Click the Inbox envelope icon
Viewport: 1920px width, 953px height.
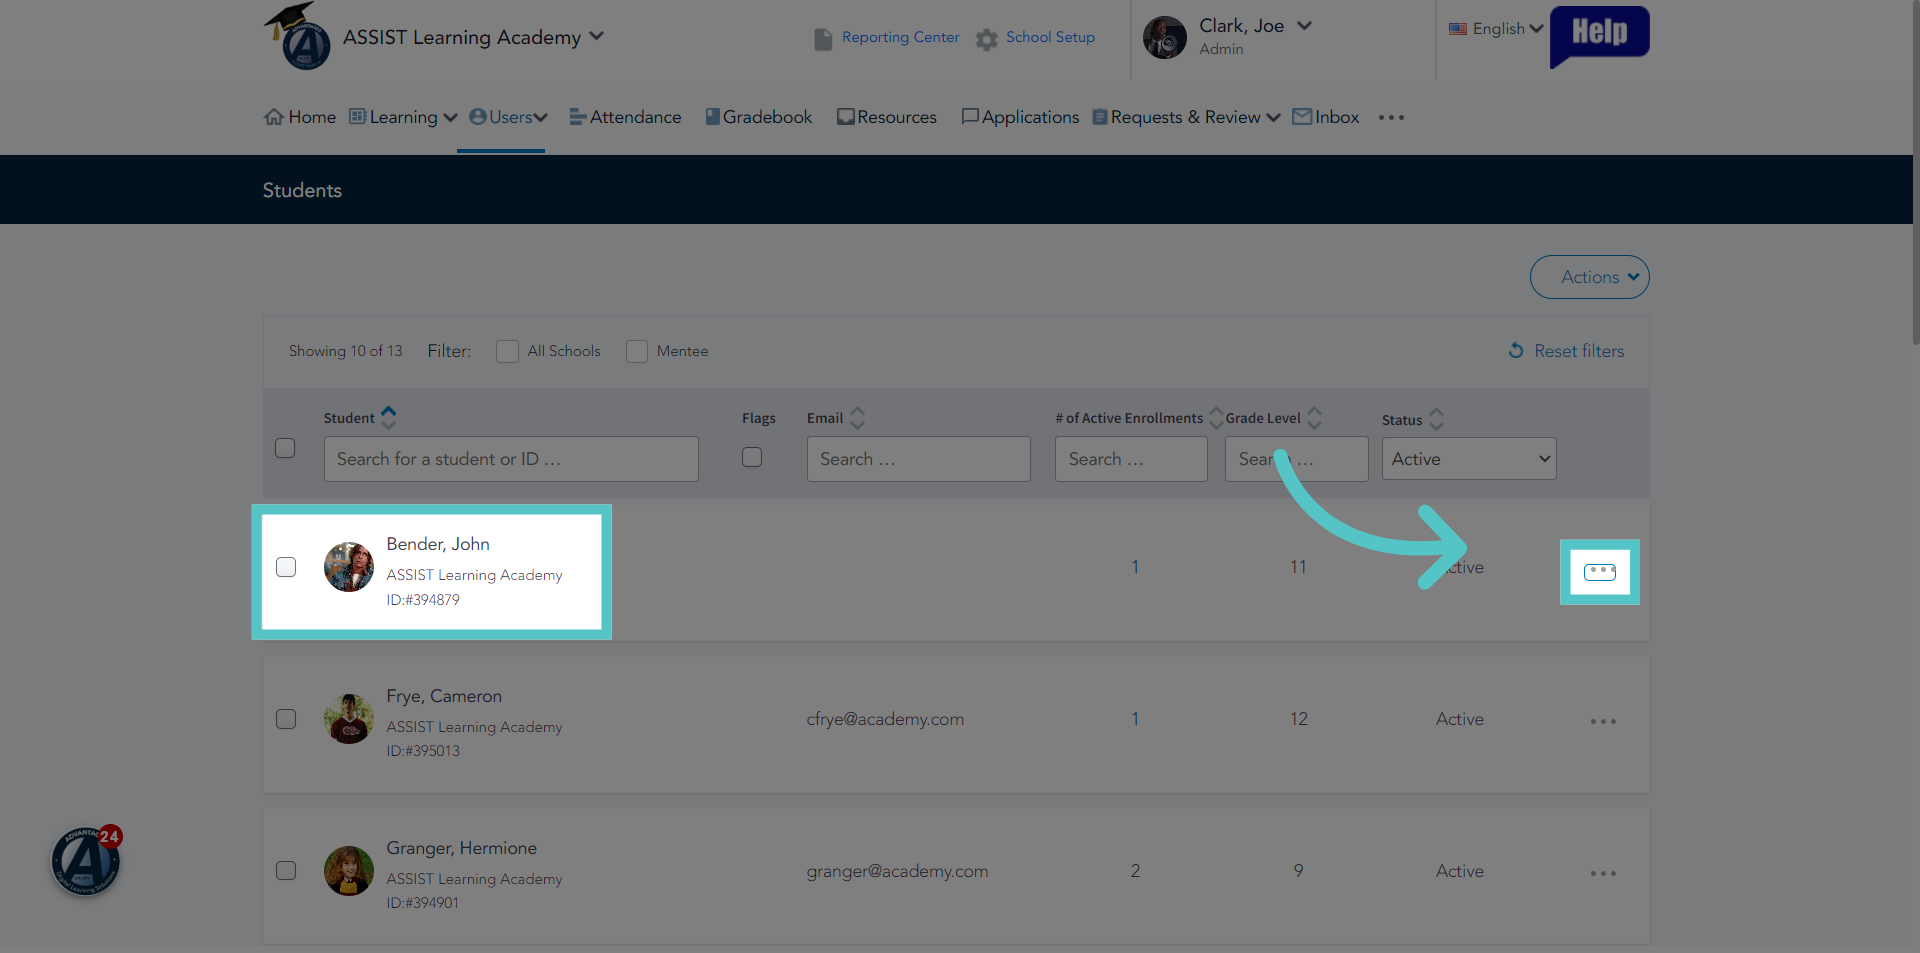(1302, 117)
